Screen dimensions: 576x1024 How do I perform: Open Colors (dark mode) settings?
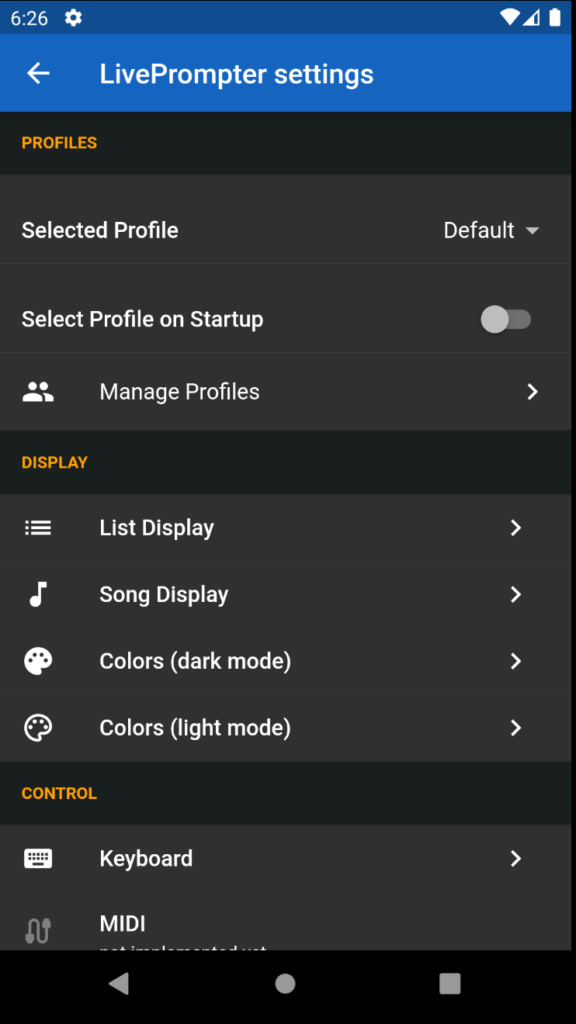pos(285,661)
